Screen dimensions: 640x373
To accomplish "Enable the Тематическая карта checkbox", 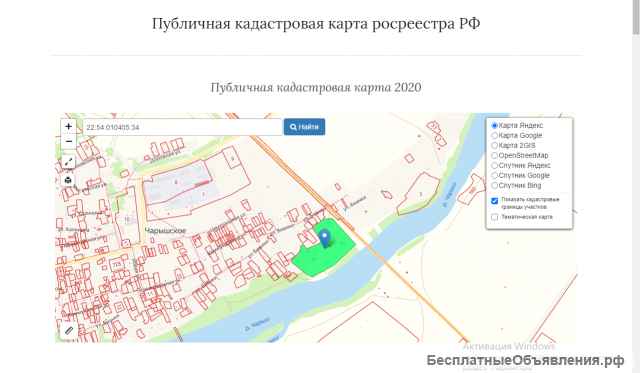I will point(494,217).
